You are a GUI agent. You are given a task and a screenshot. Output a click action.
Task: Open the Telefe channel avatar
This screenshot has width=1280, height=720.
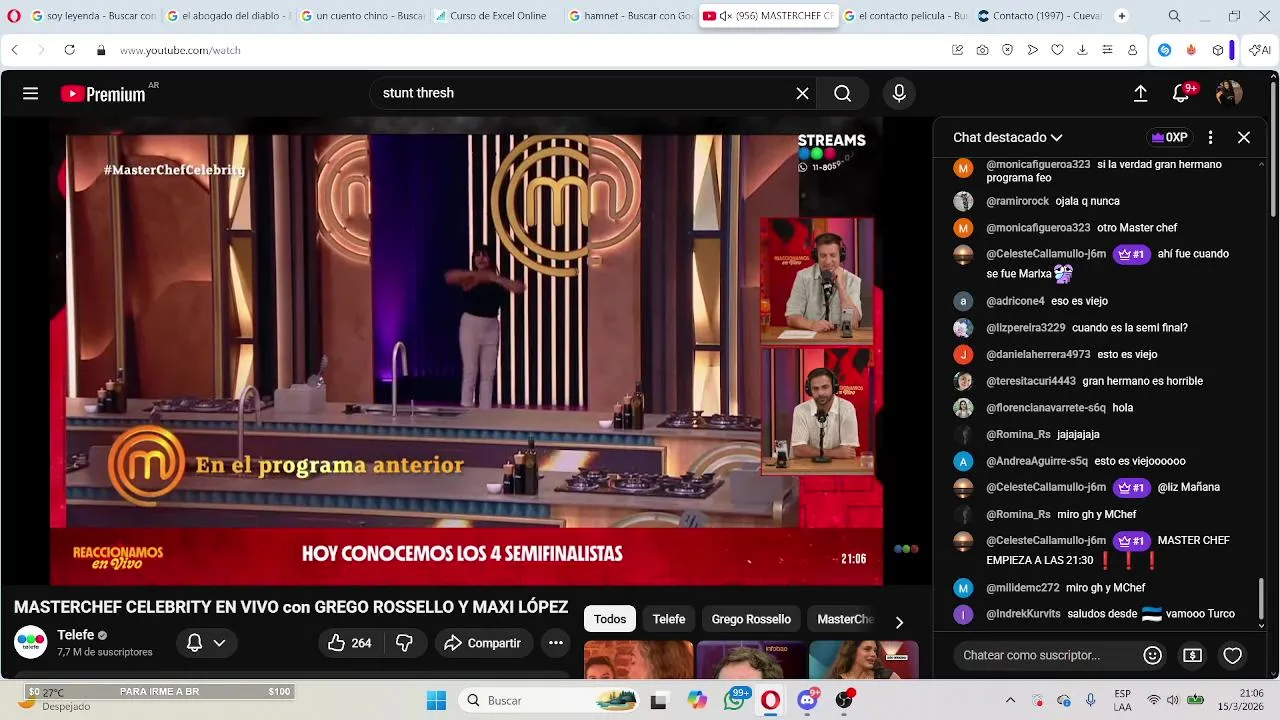tap(30, 642)
